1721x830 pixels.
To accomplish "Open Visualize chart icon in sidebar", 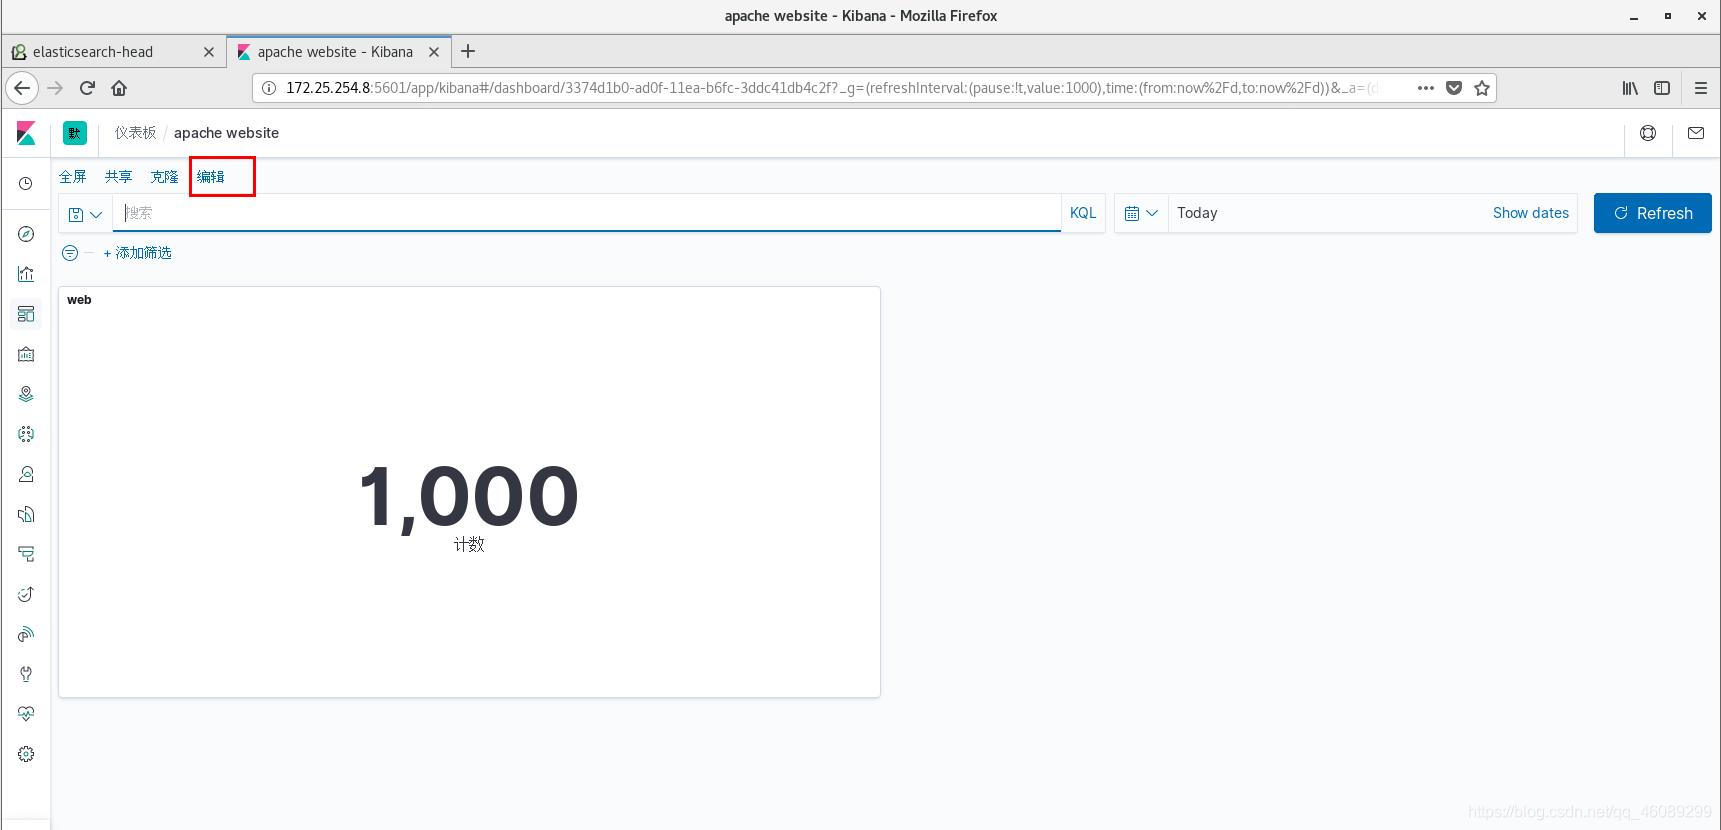I will (26, 274).
